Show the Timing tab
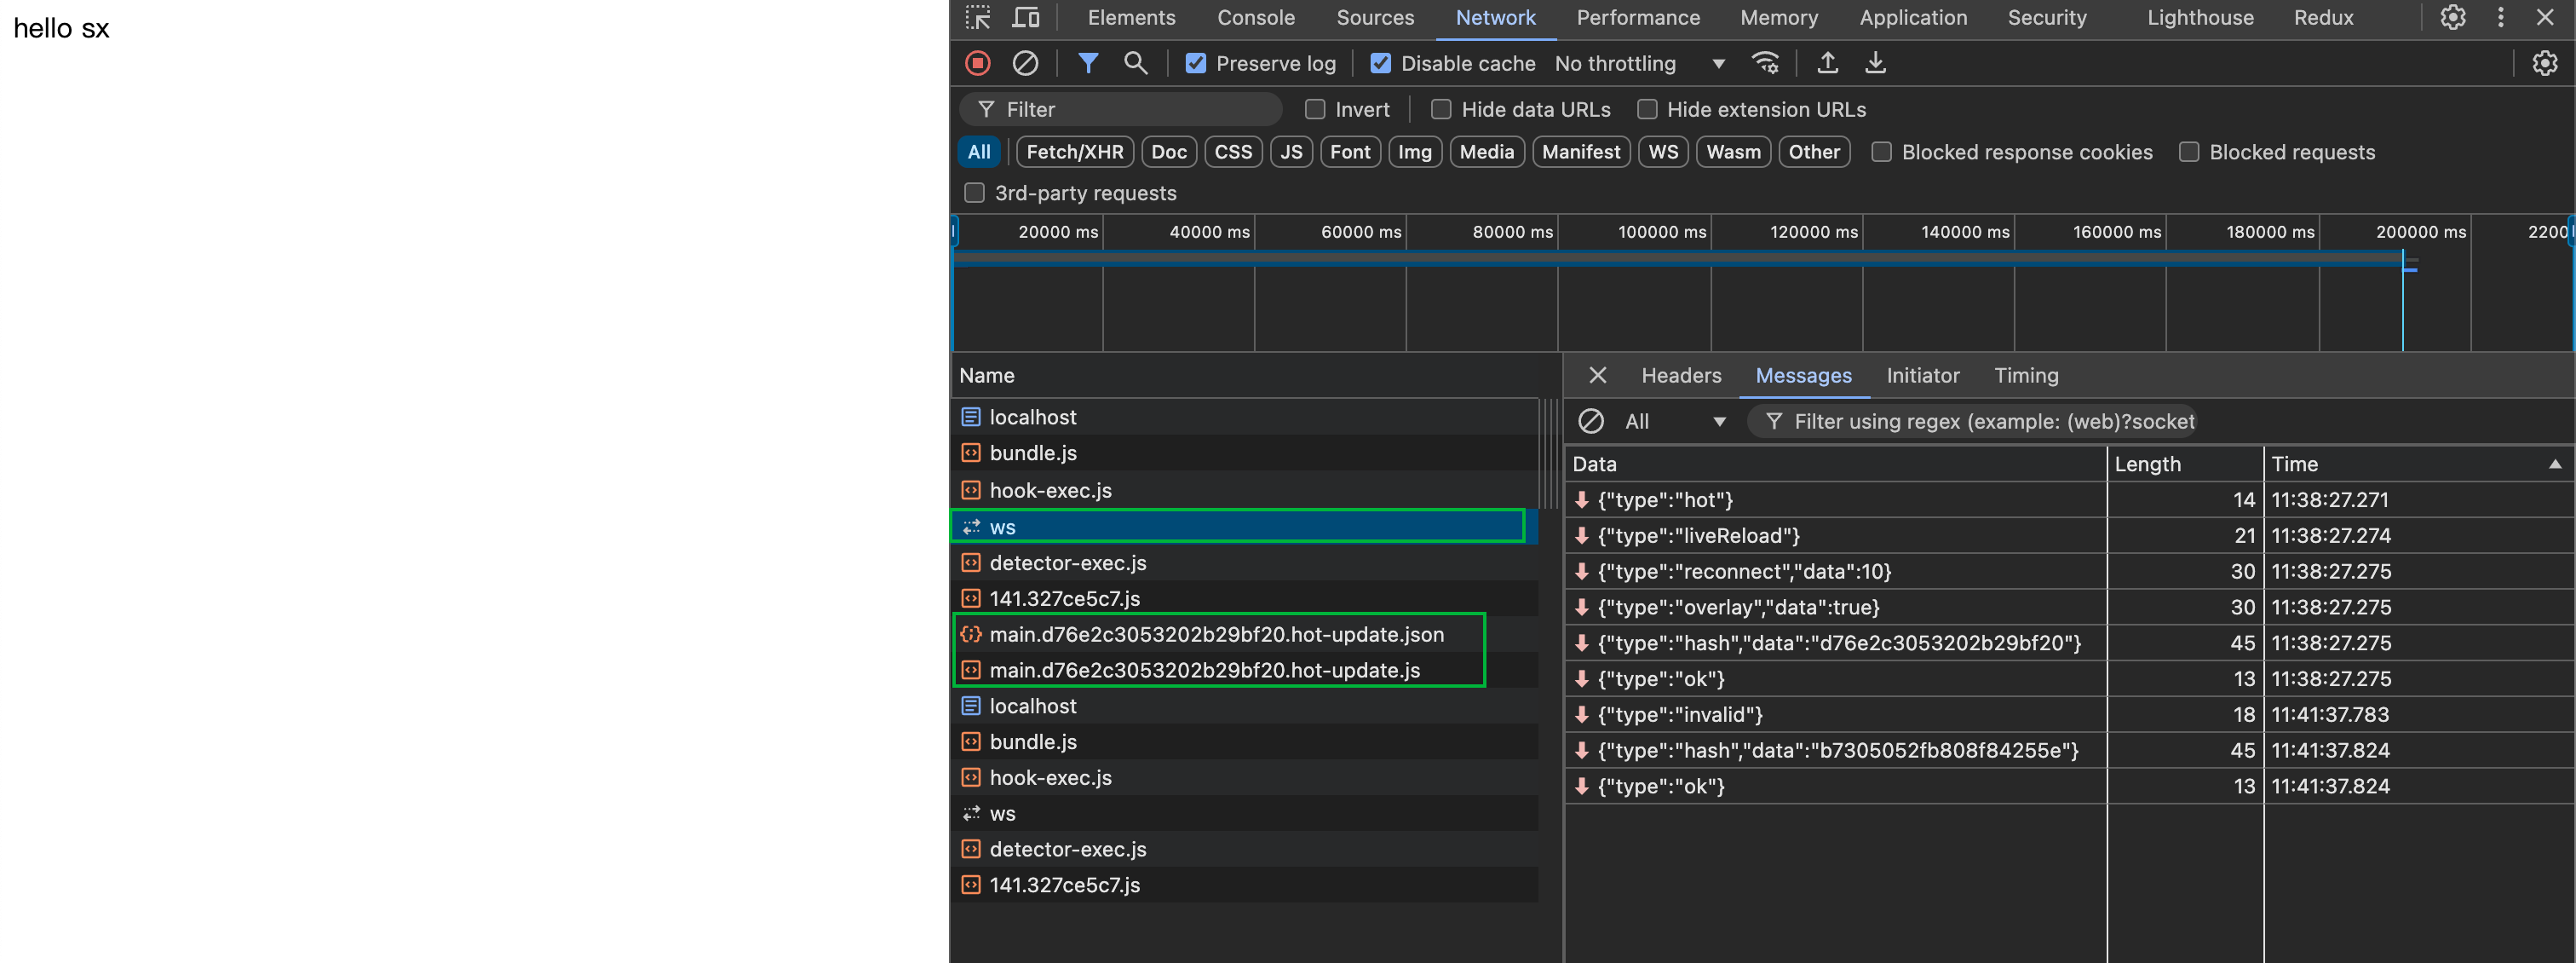Image resolution: width=2576 pixels, height=963 pixels. [2026, 375]
